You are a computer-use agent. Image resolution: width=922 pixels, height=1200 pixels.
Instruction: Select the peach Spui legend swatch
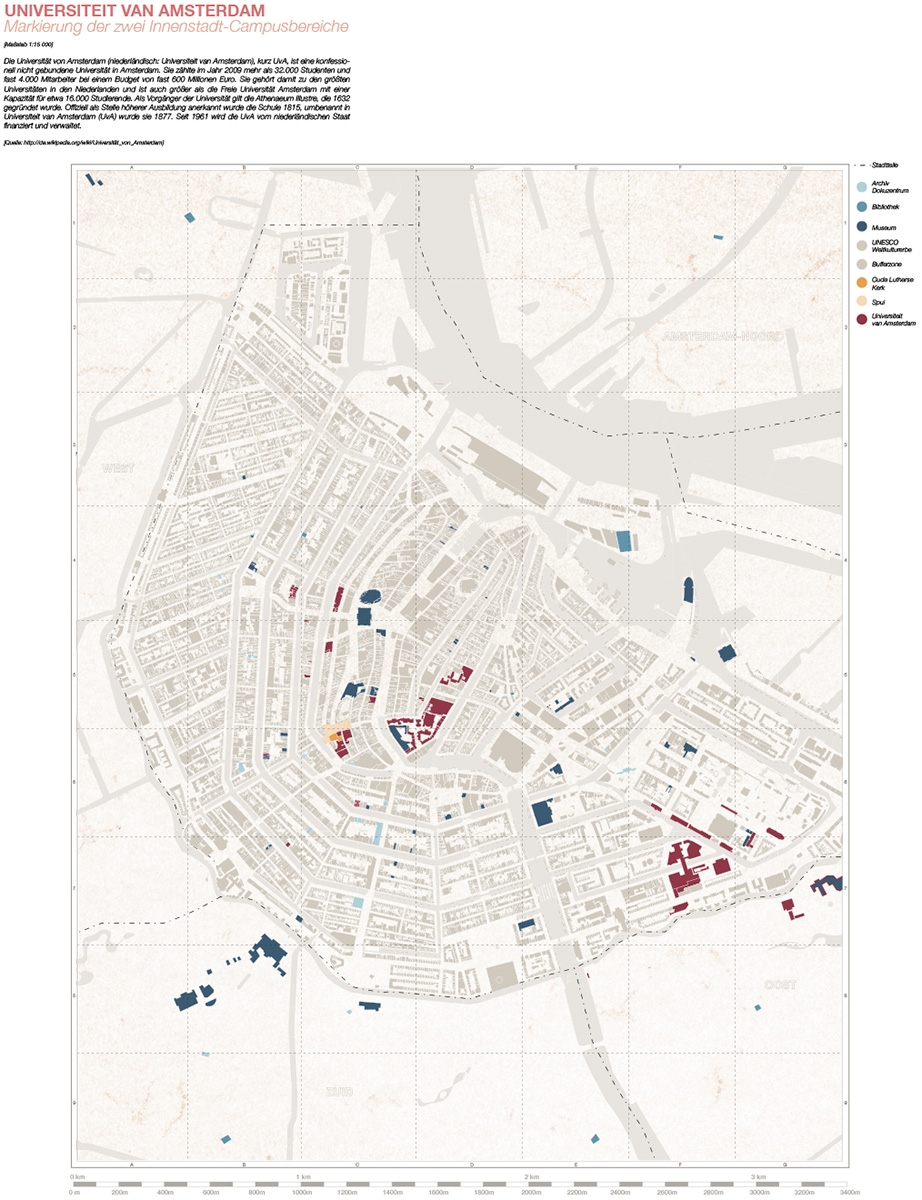click(861, 301)
